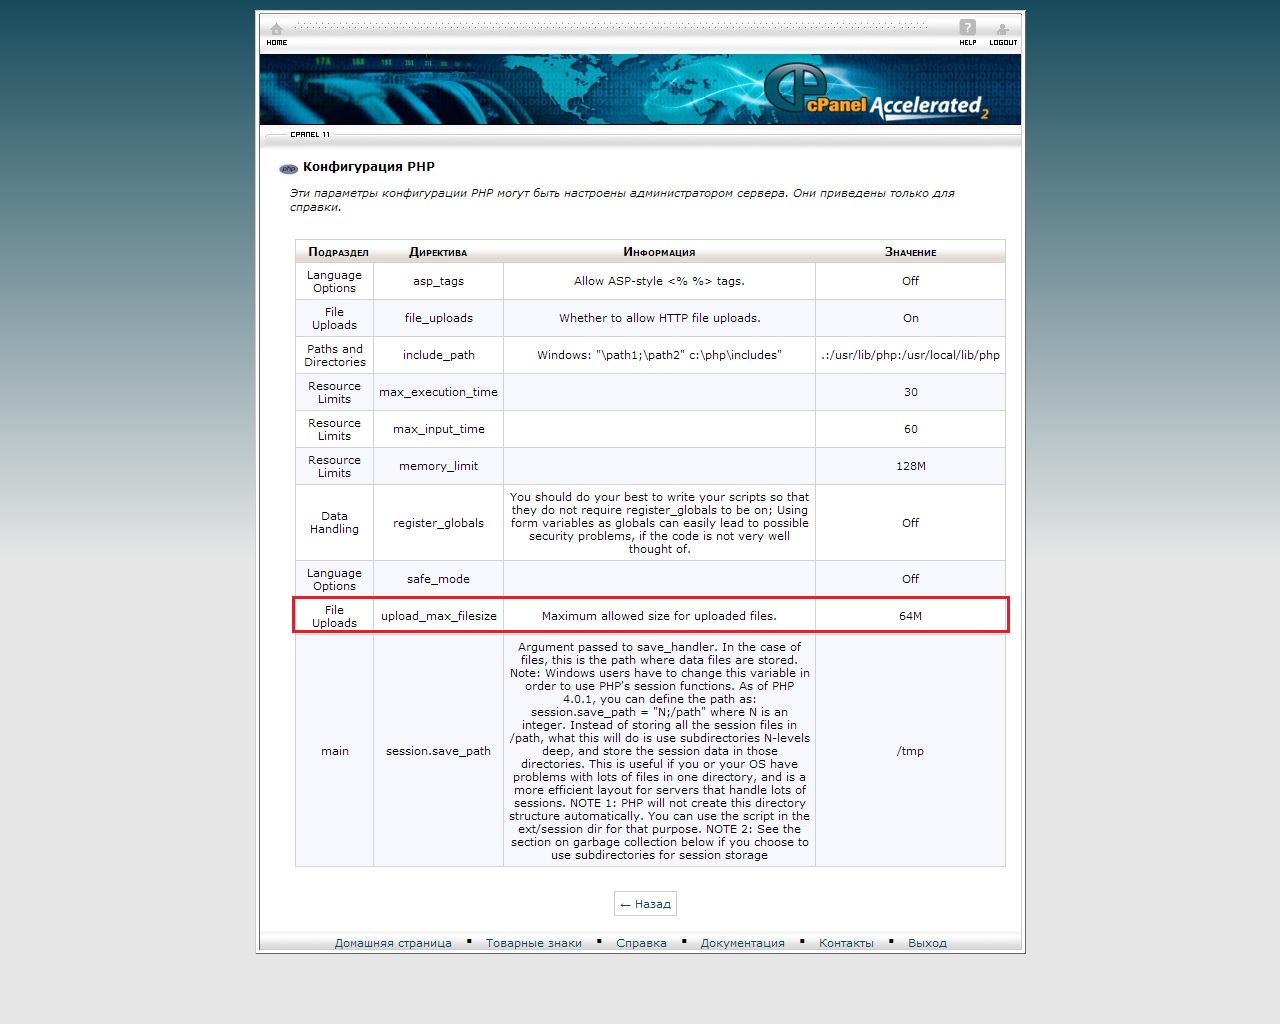Click the session.save_path directive cell
Screen dimensions: 1280x1024
[x=438, y=751]
